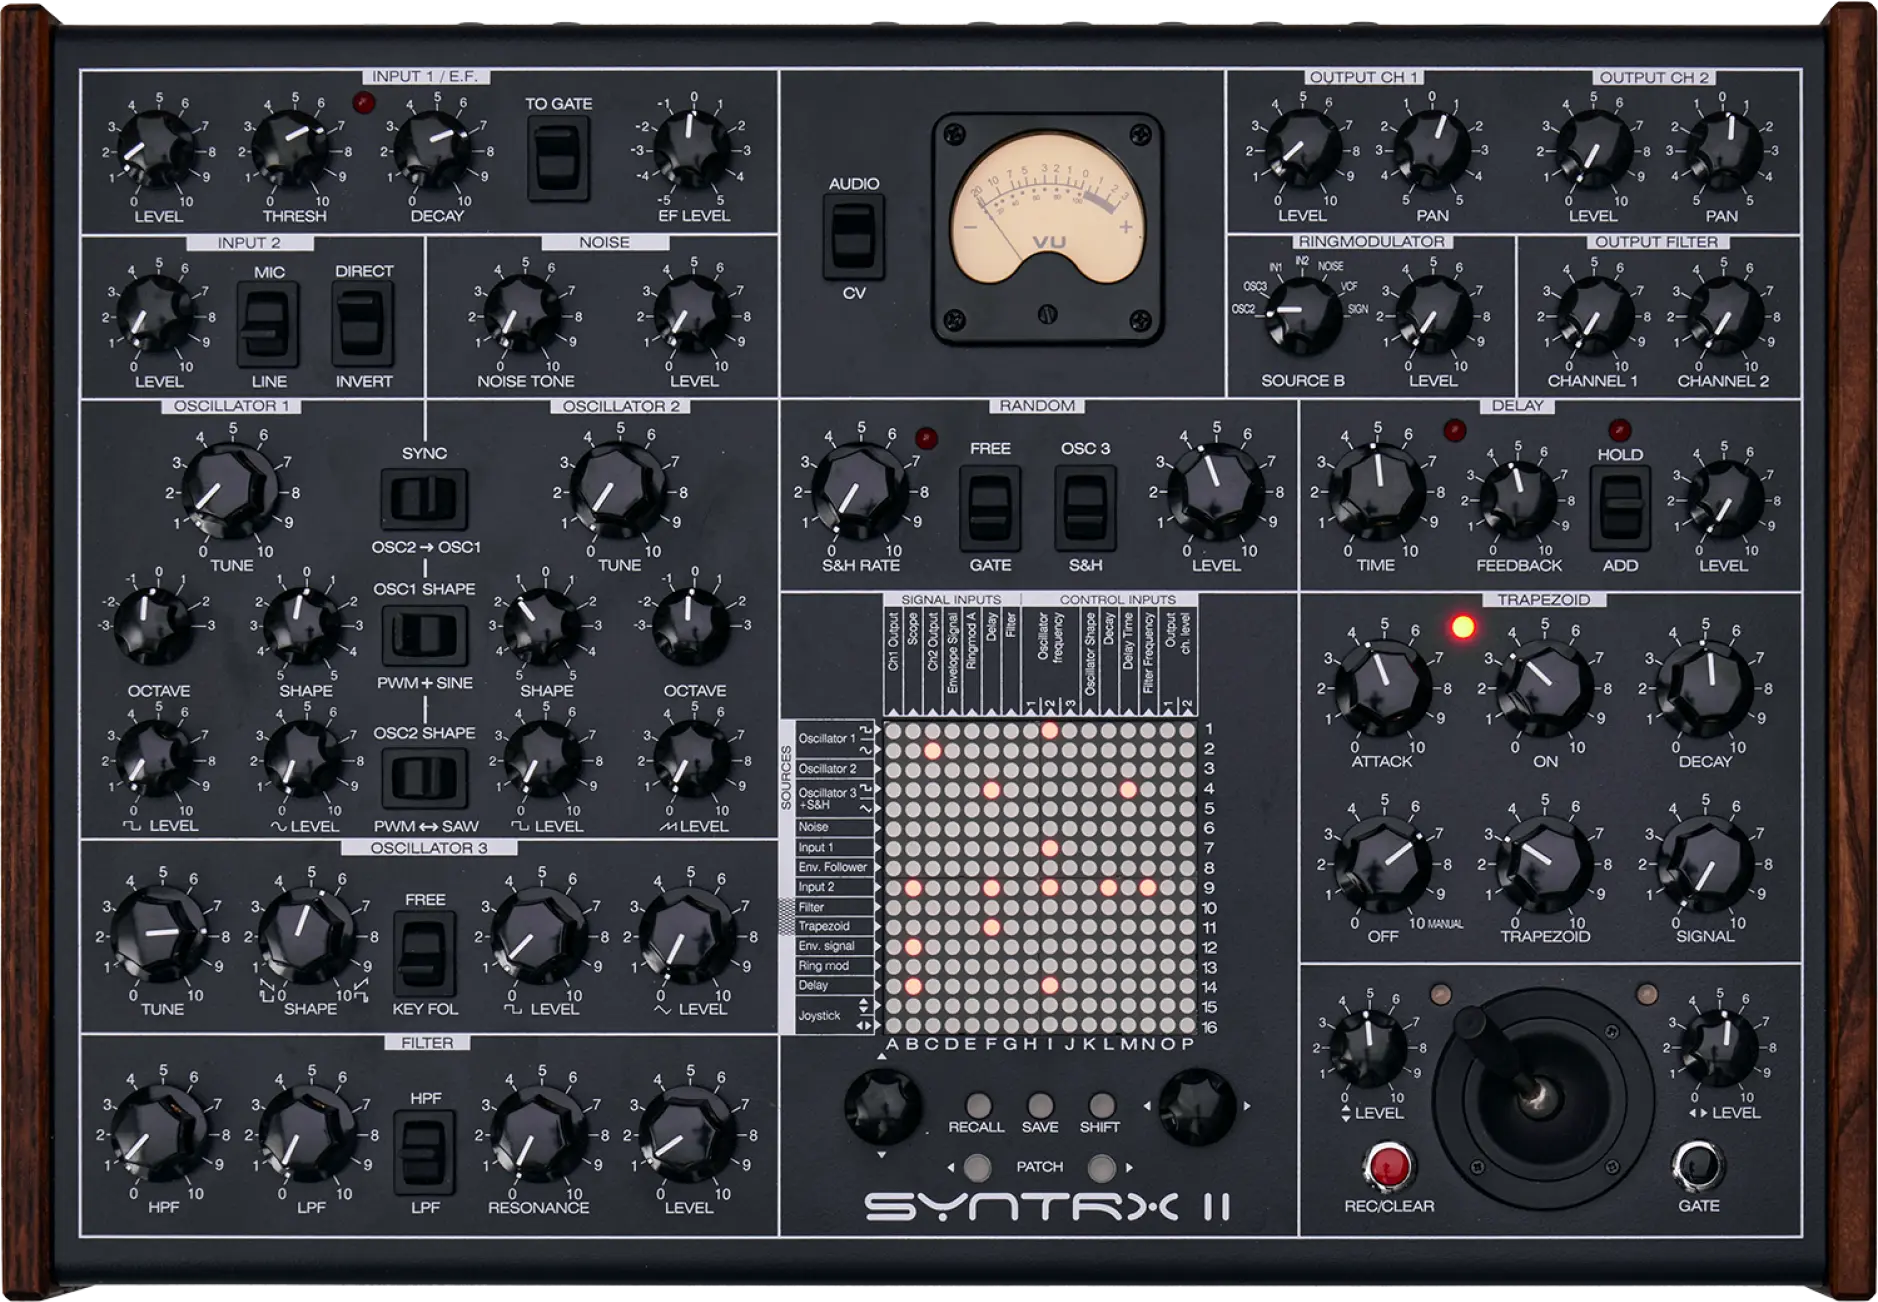Click the joystick GATE button
1878x1302 pixels.
pos(1698,1166)
